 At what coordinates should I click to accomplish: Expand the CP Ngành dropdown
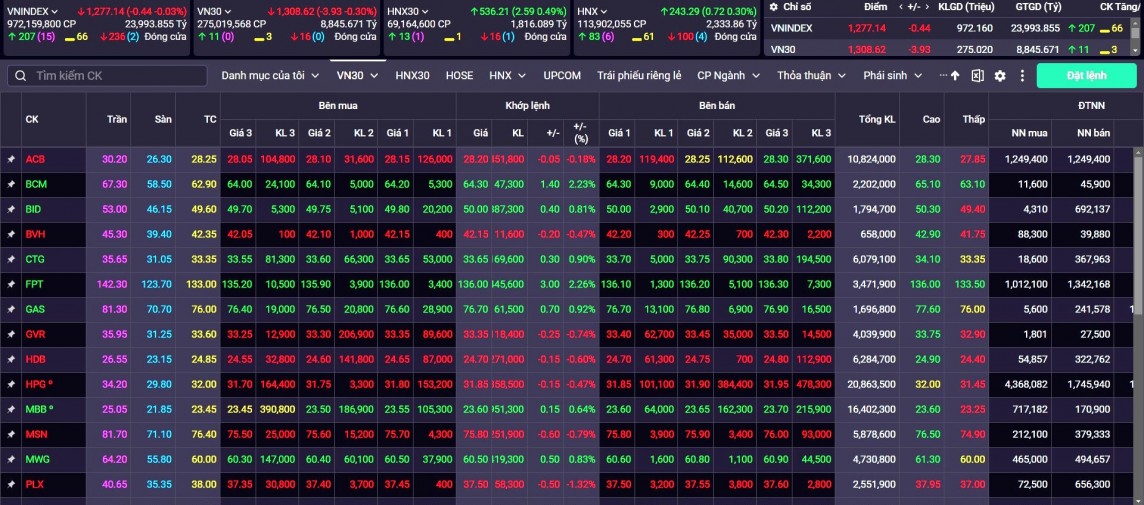click(729, 76)
